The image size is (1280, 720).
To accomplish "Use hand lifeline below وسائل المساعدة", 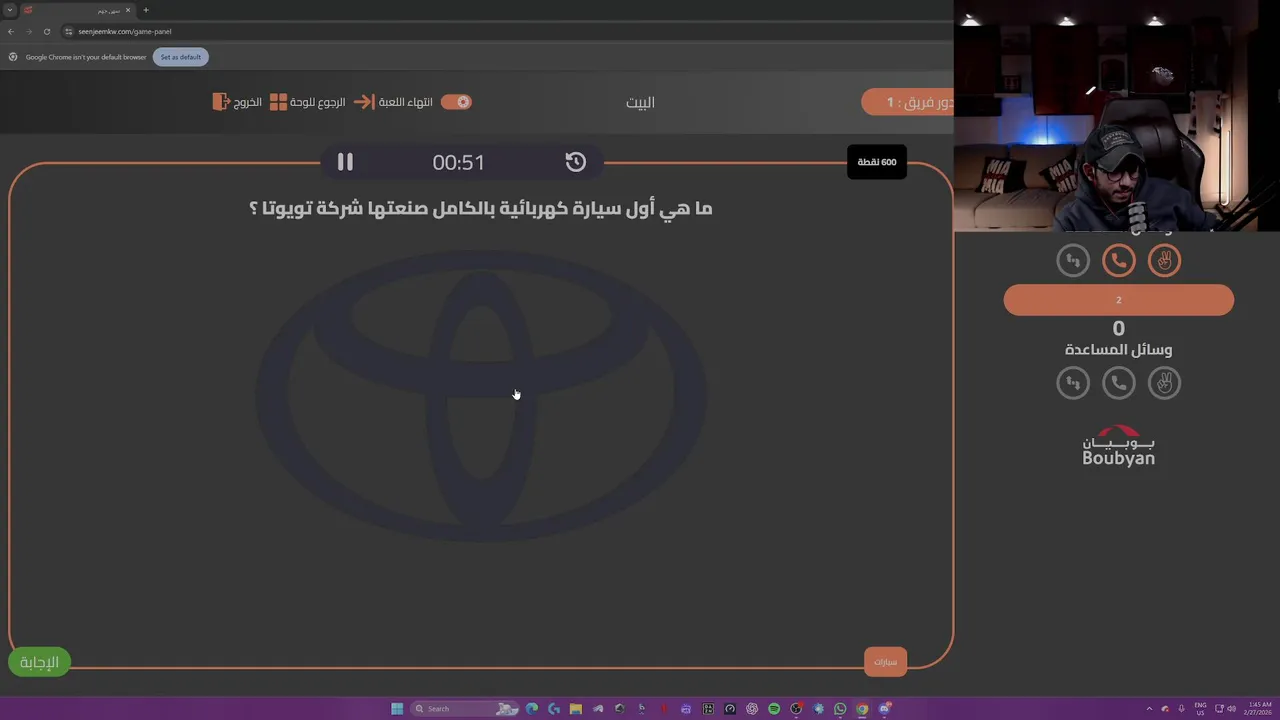I will (x=1164, y=383).
